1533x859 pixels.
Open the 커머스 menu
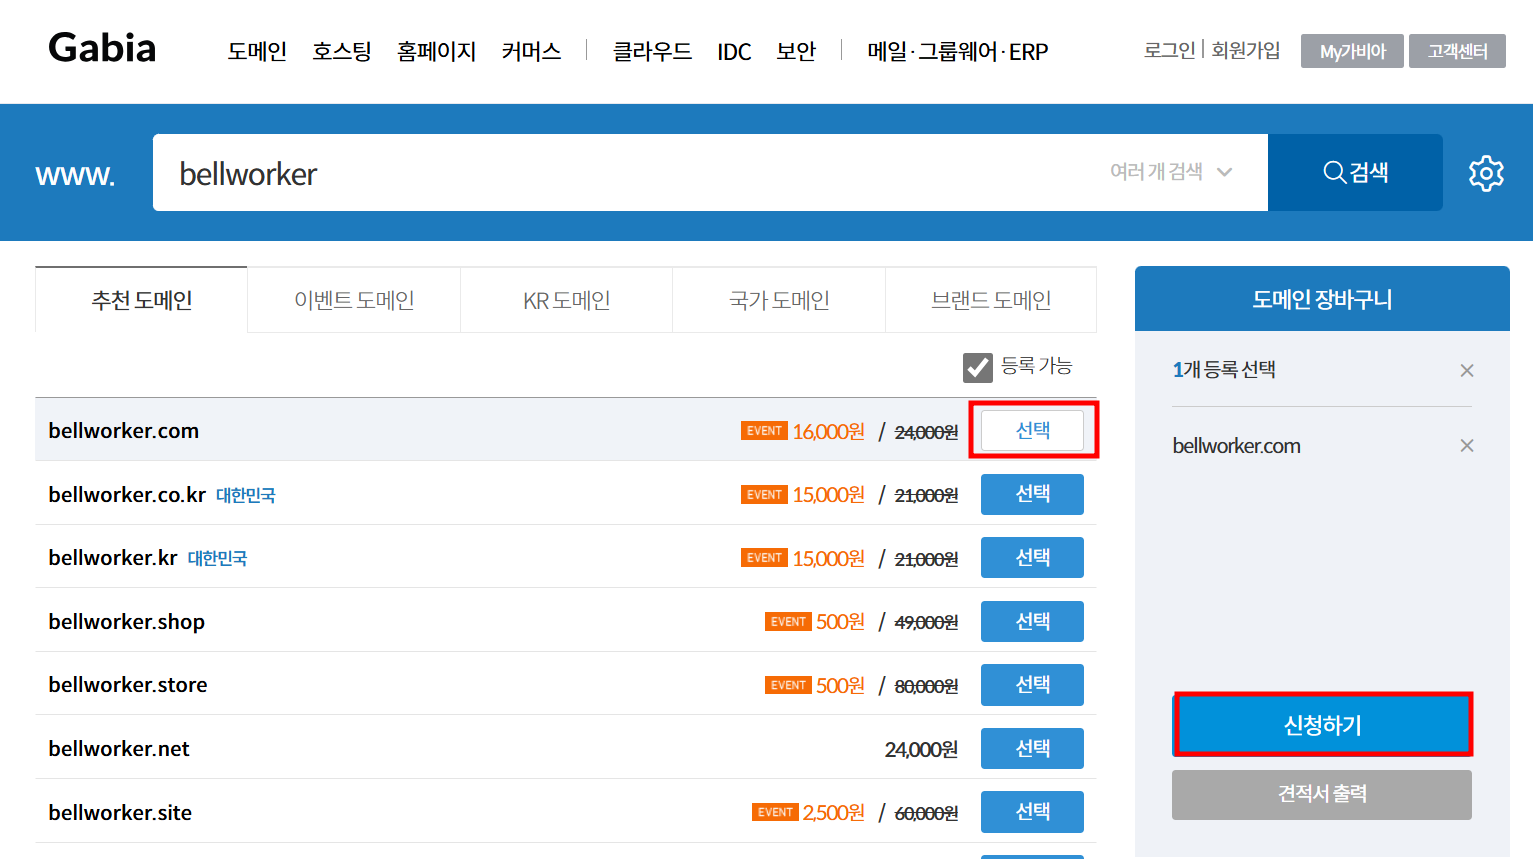point(531,51)
